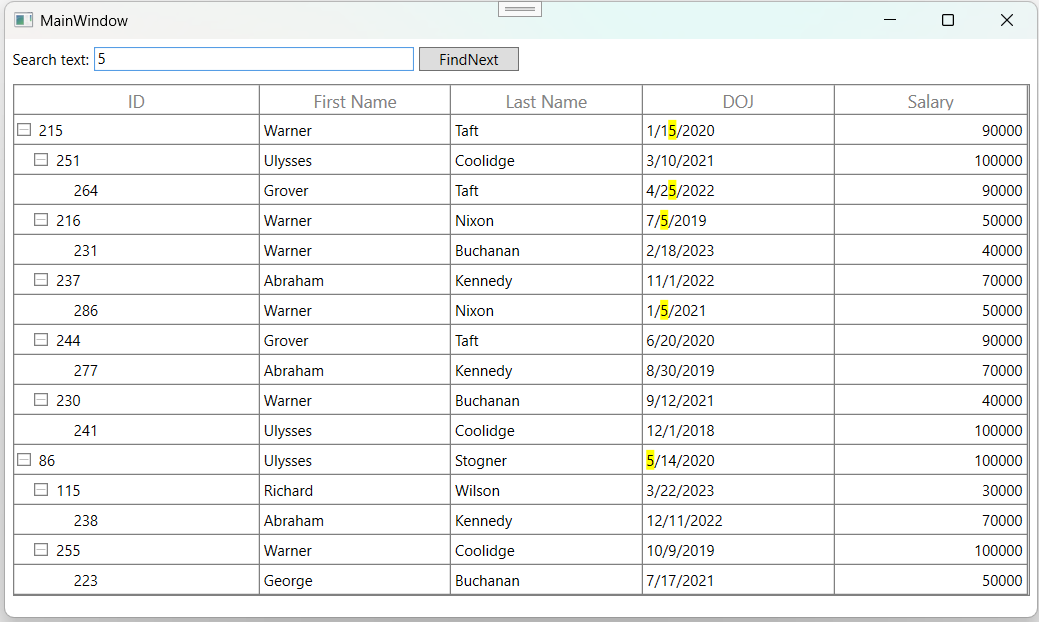The image size is (1039, 622).
Task: Select the DOJ cell 3/22/2023
Action: coord(738,490)
